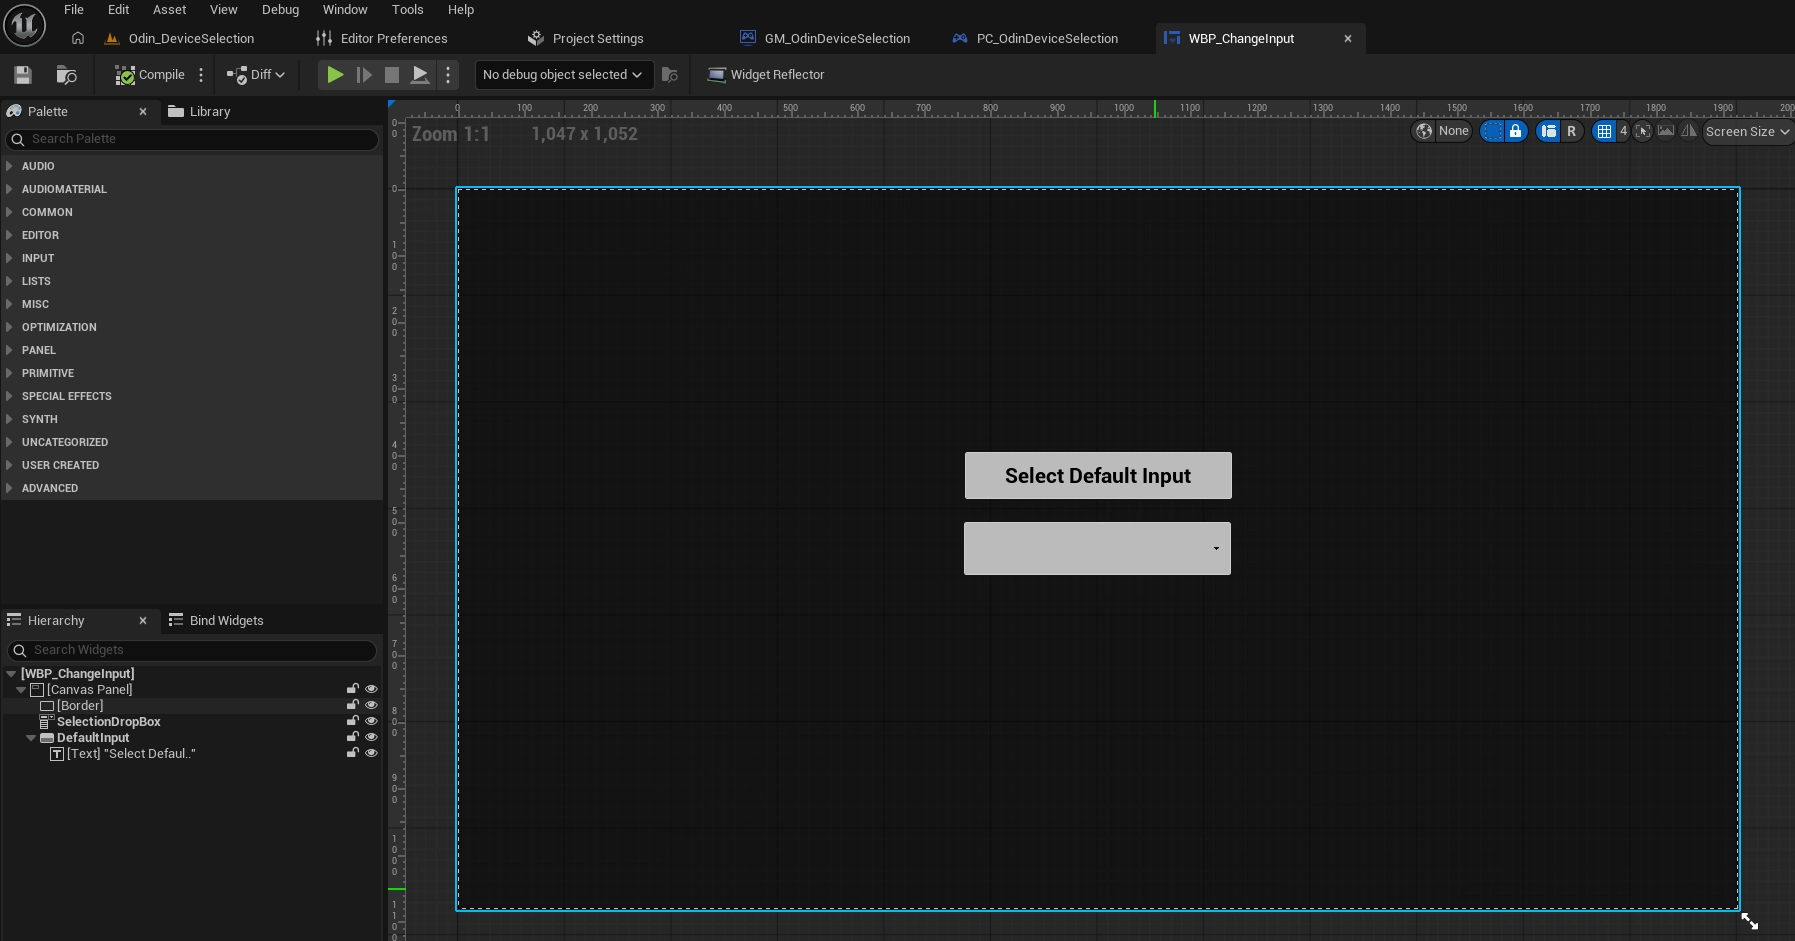
Task: Click the Stop simulation button
Action: click(x=392, y=75)
